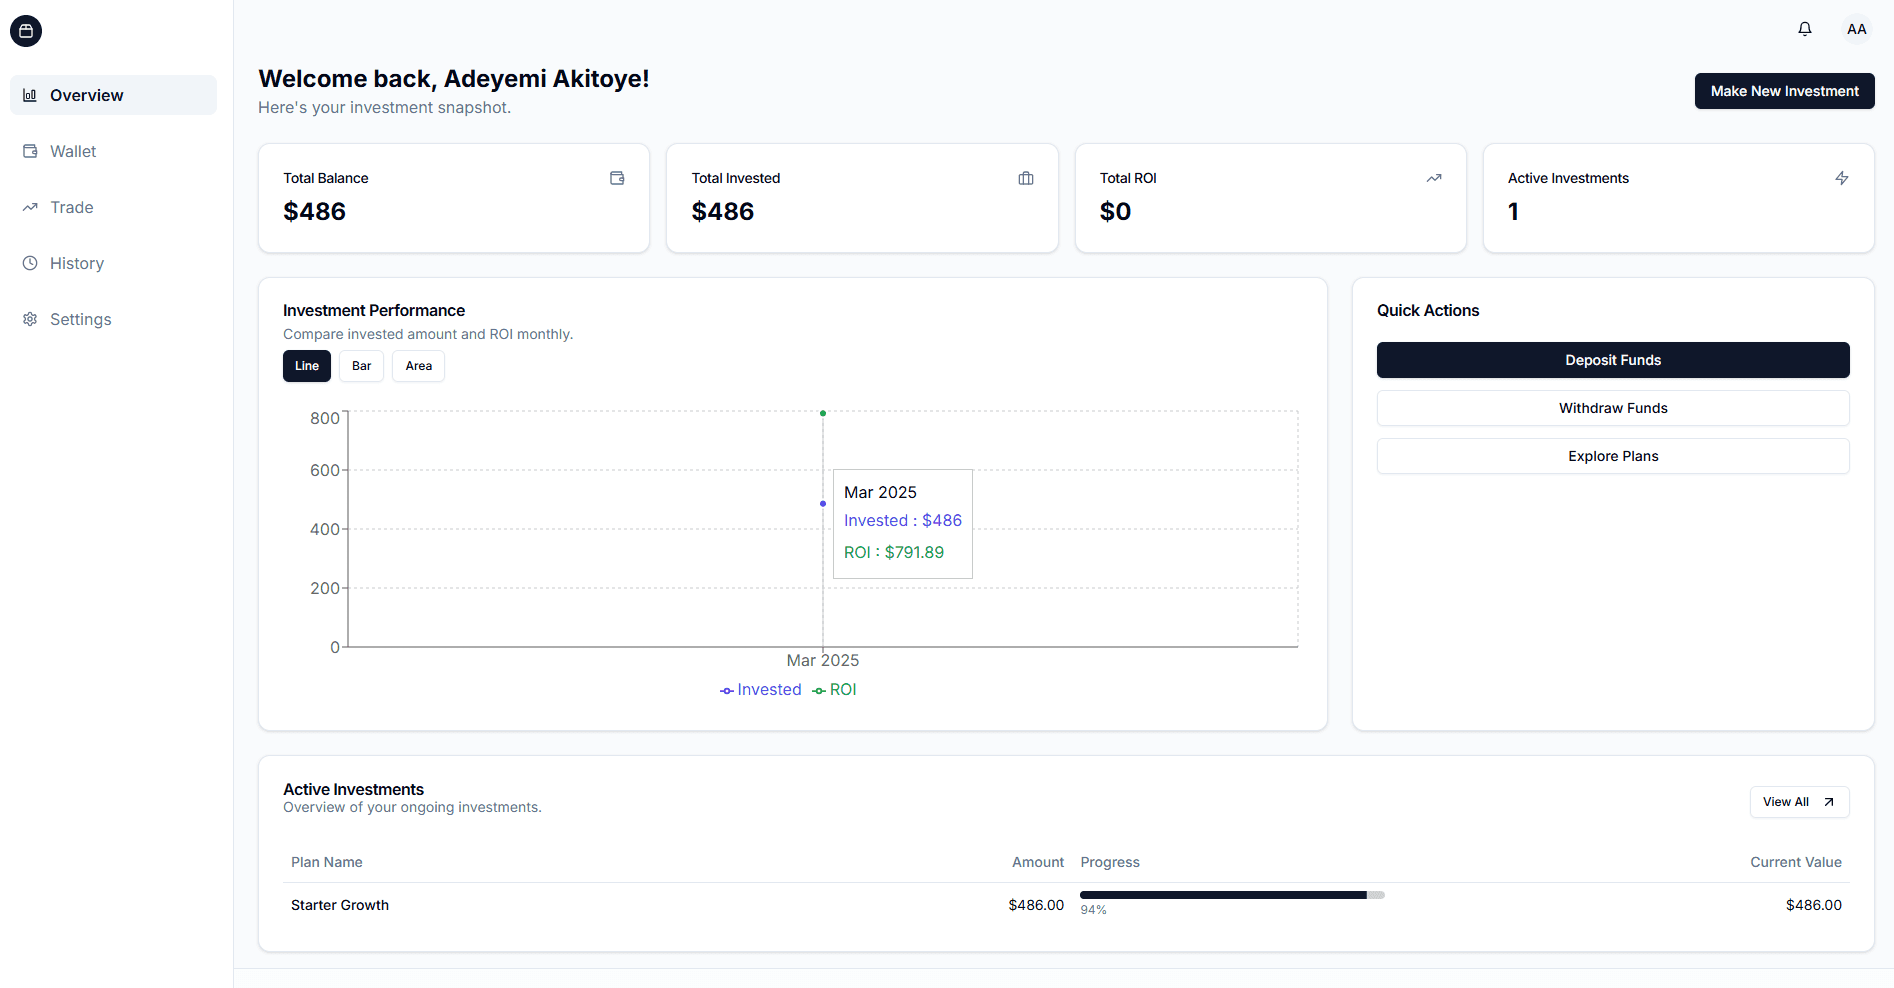Click the arrow icon in View All
The width and height of the screenshot is (1894, 988).
click(x=1829, y=802)
